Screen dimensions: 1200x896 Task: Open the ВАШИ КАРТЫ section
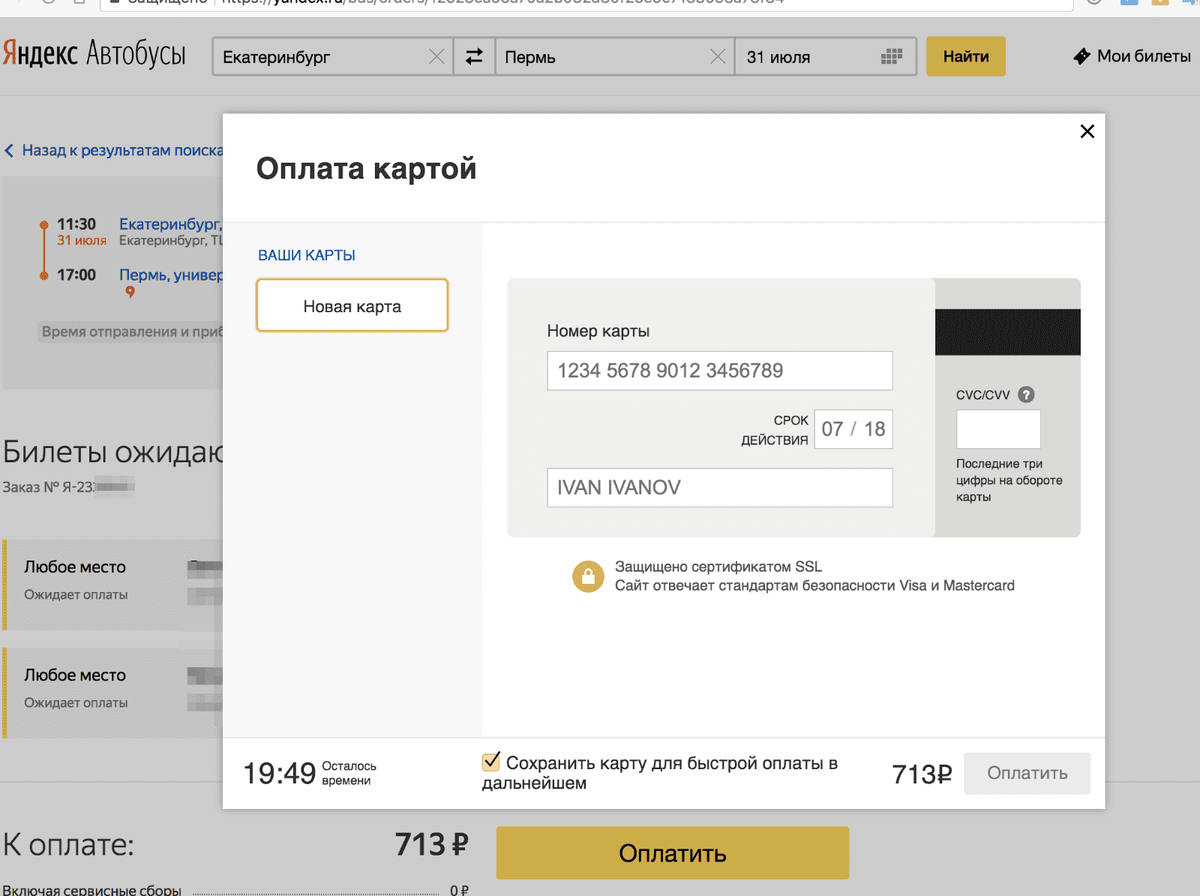pyautogui.click(x=306, y=255)
